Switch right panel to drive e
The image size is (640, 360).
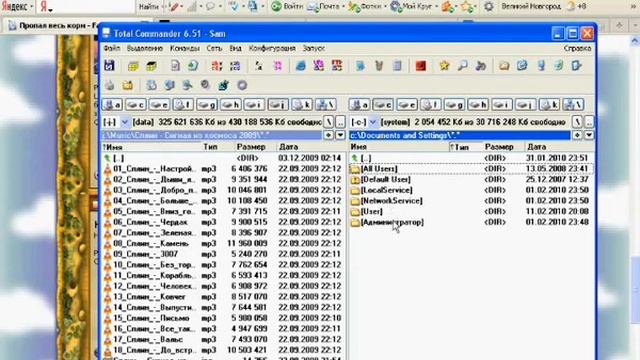click(x=407, y=105)
